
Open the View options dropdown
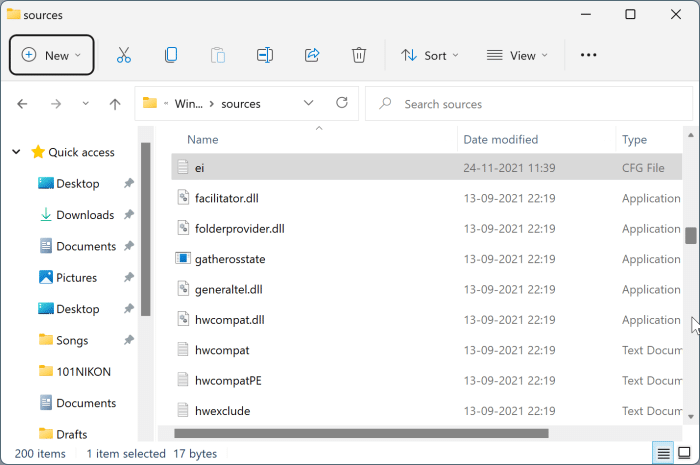pyautogui.click(x=517, y=55)
